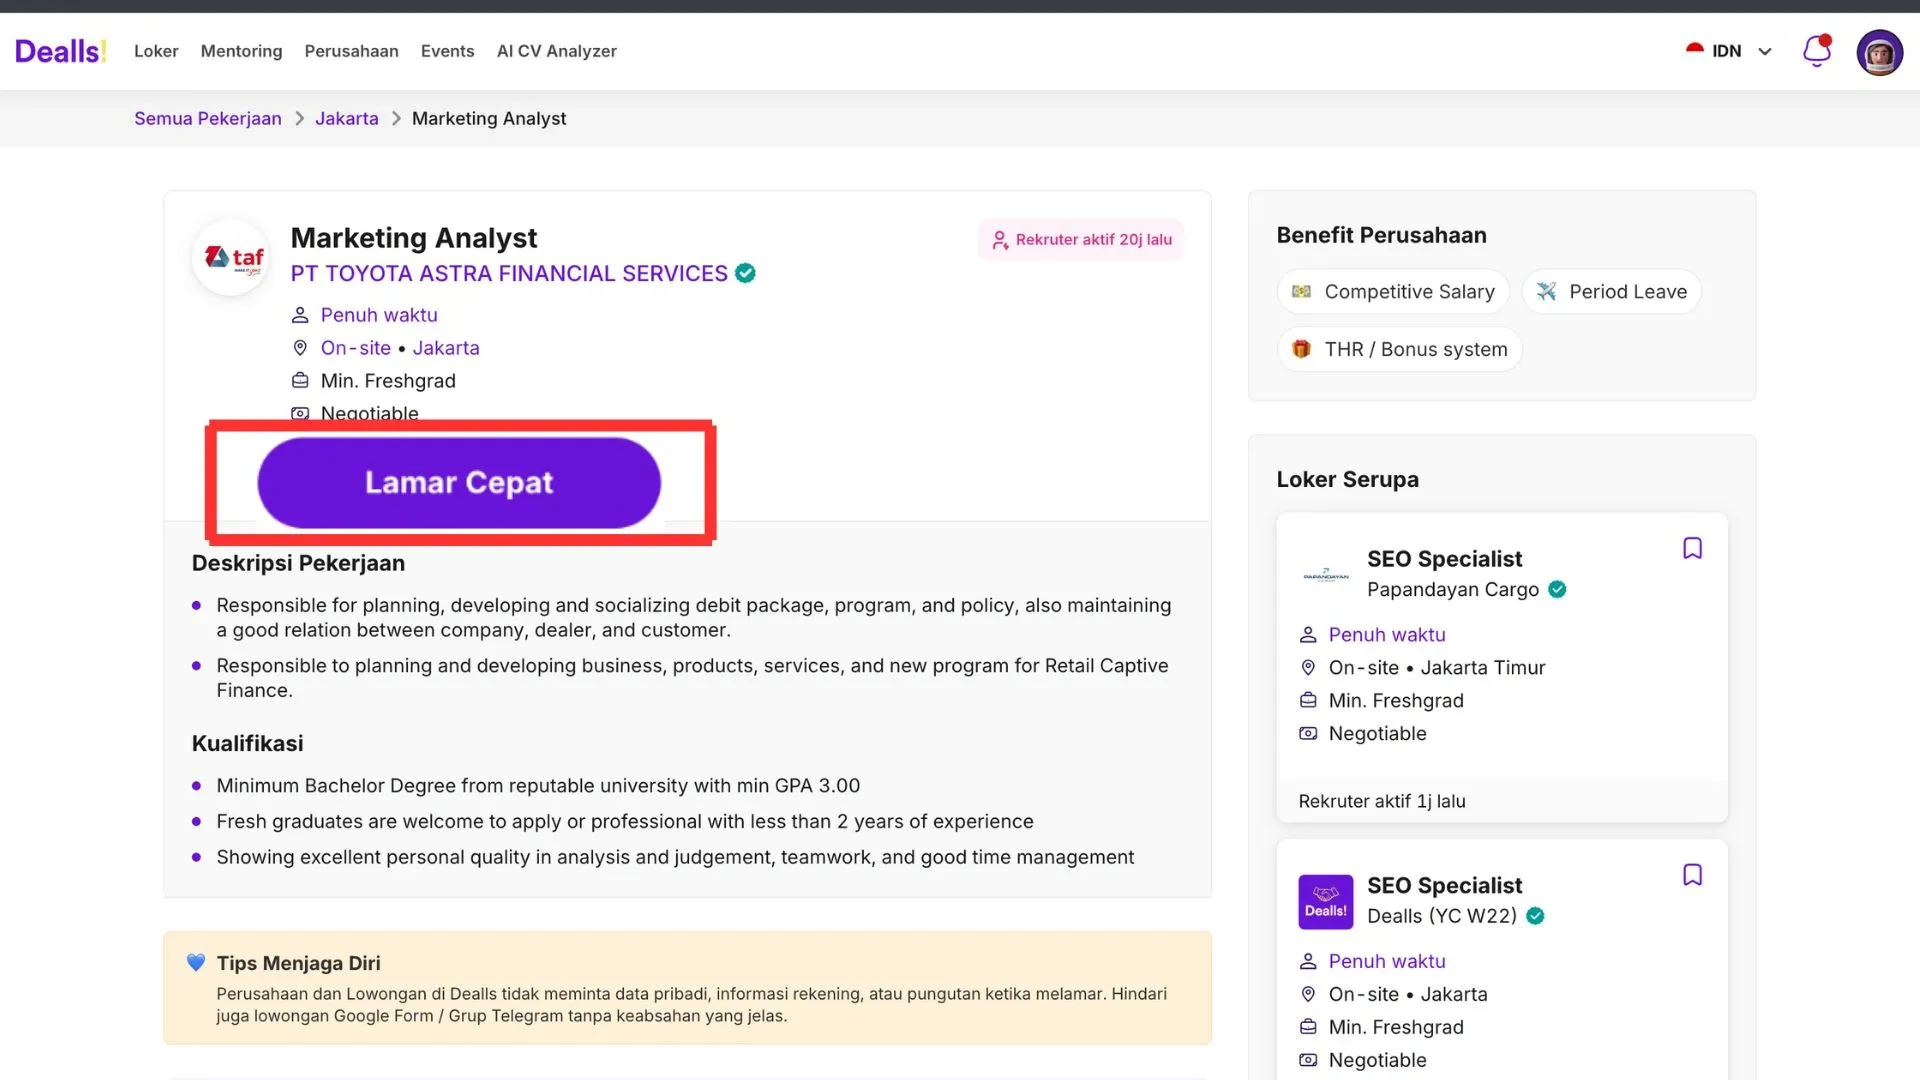Click the Benefit Perusahaan heading
Screen dimensions: 1920x1080
1381,236
